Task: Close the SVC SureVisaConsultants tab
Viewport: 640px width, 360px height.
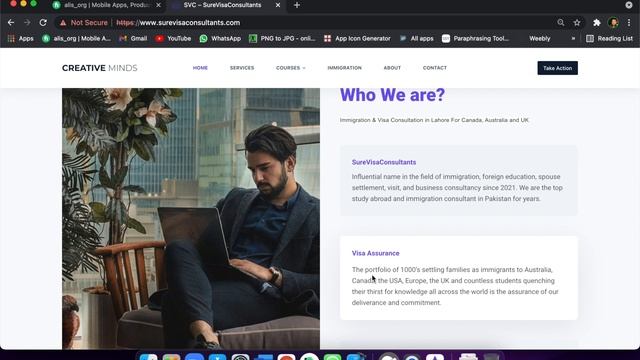Action: pos(278,5)
